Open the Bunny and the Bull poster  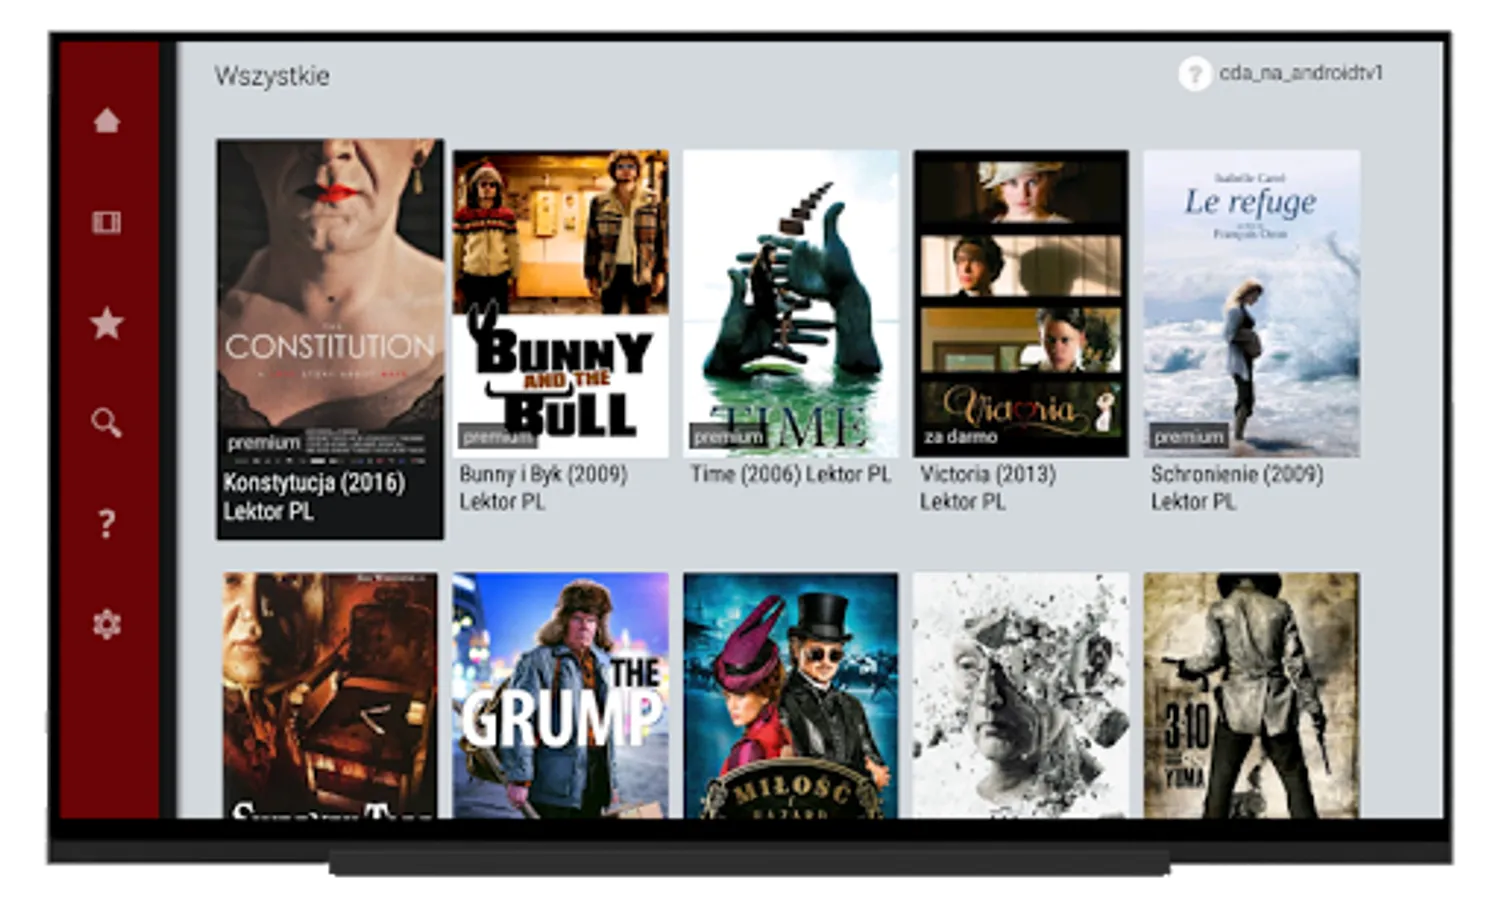pos(561,303)
